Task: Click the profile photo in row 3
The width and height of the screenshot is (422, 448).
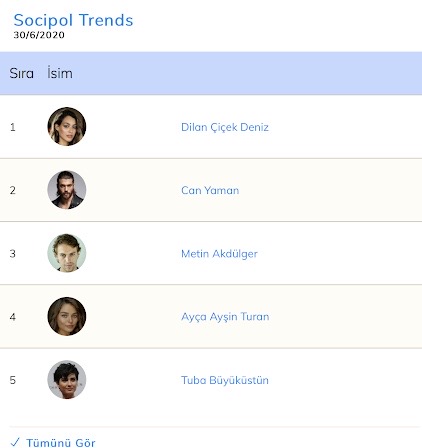Action: 67,253
